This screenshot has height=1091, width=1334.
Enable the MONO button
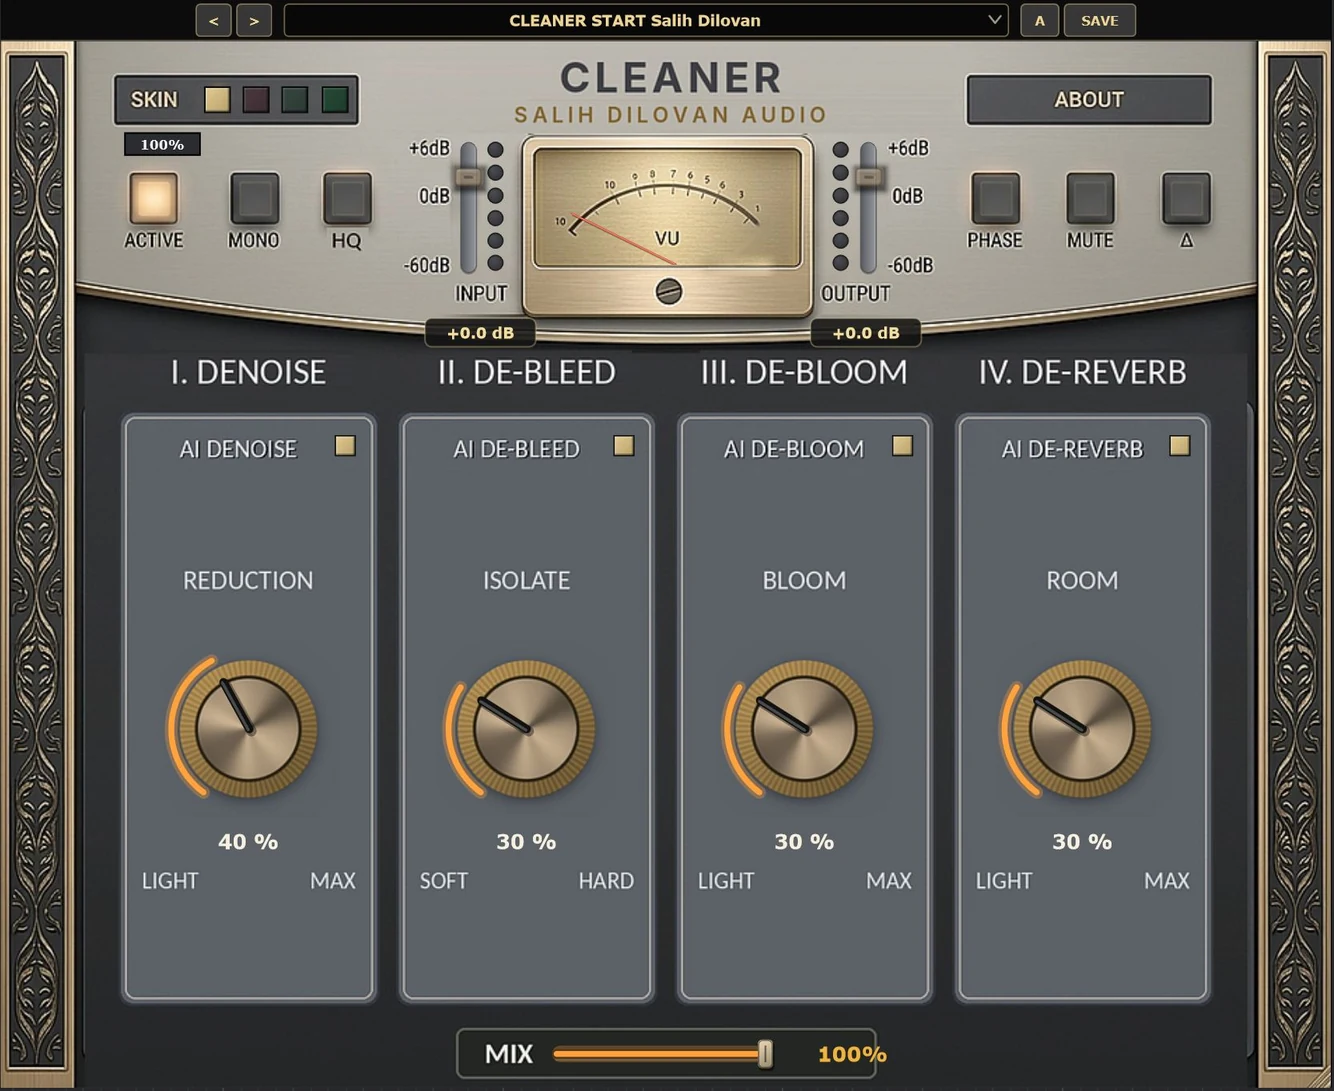(x=254, y=198)
